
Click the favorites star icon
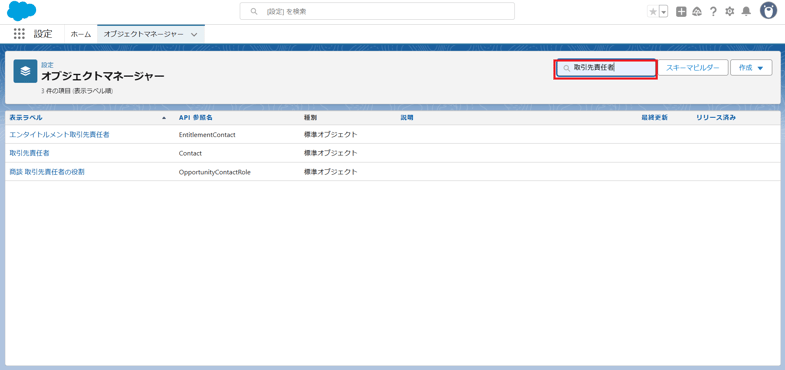653,12
